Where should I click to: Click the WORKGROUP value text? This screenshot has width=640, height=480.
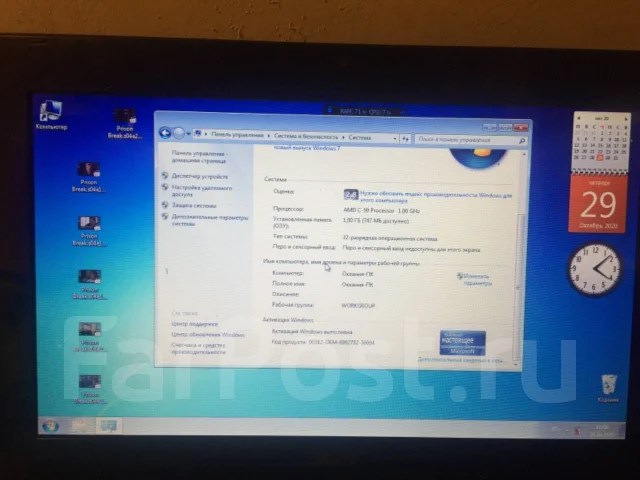click(358, 305)
